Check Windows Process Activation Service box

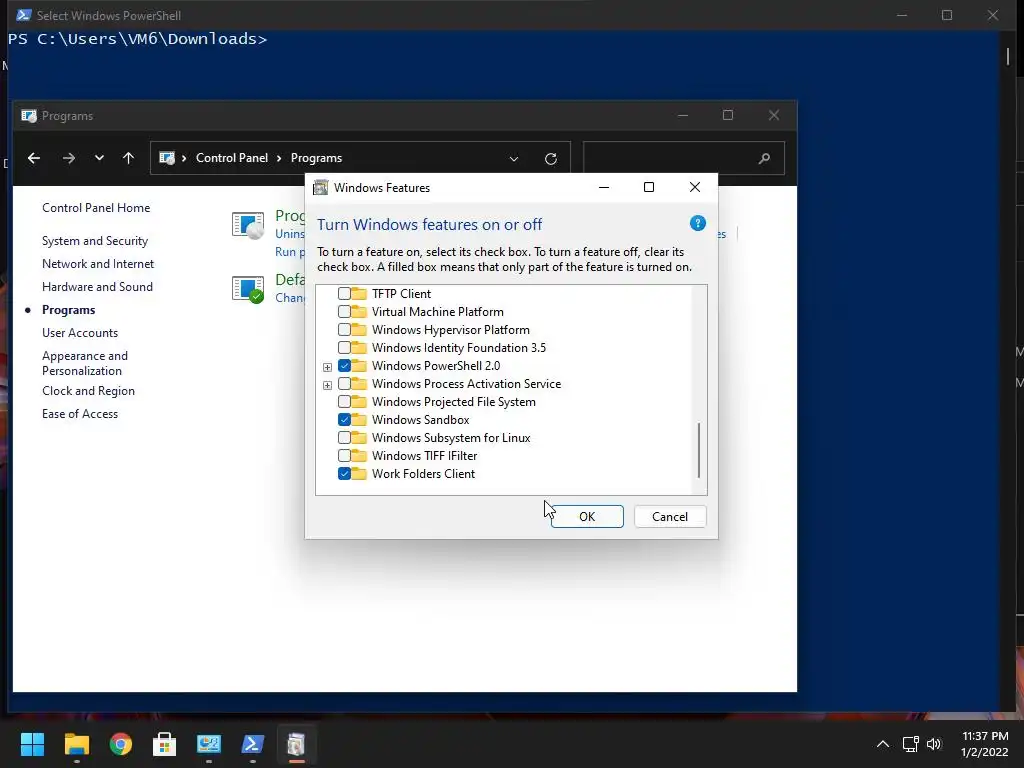[x=344, y=383]
